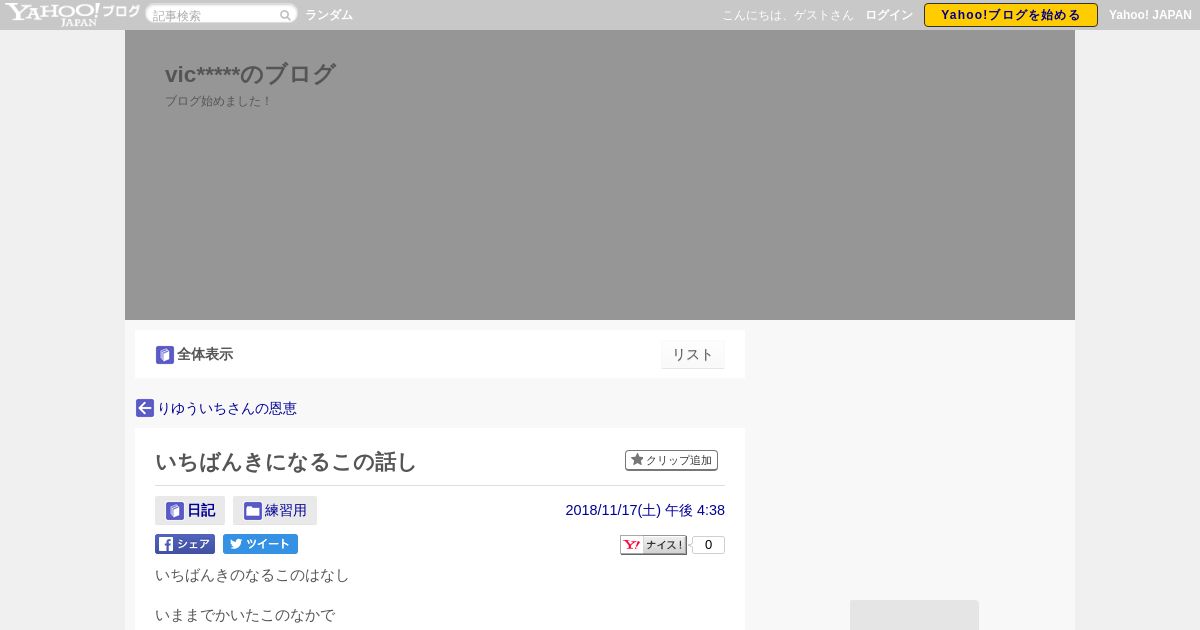Click post title いちばんきになるこの話し
The image size is (1200, 630).
coord(286,462)
